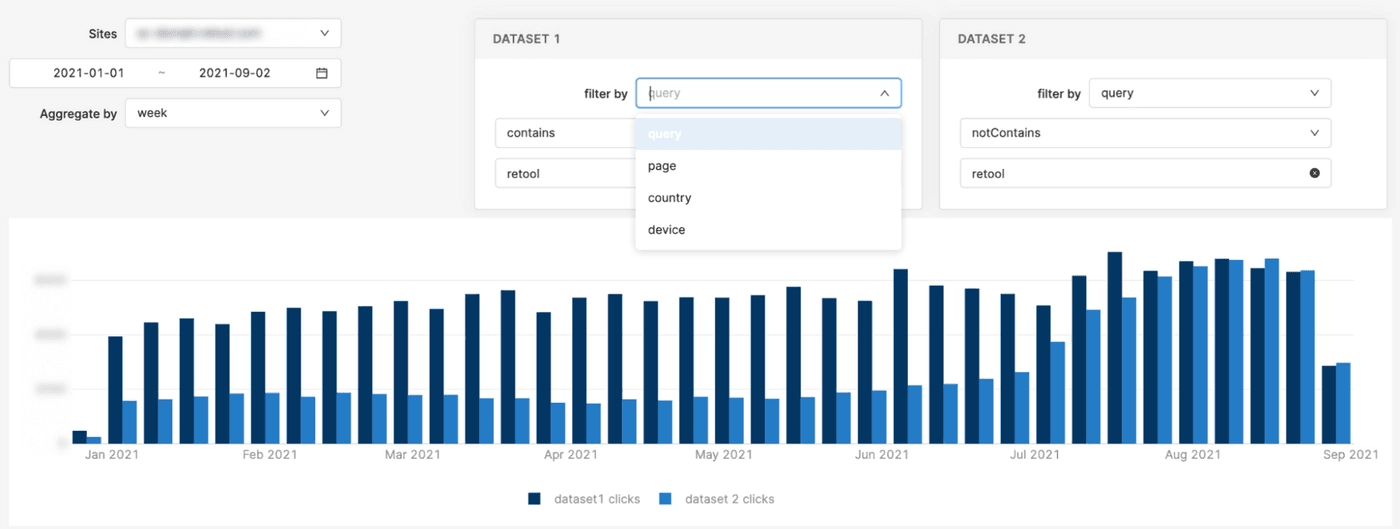Expand the notContains operator dropdown
This screenshot has width=1400, height=529.
(x=1145, y=133)
